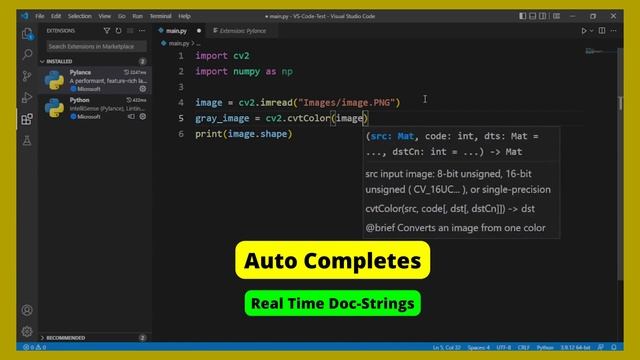Click UTF-8 encoding in status bar
This screenshot has width=640, height=360.
pos(503,347)
